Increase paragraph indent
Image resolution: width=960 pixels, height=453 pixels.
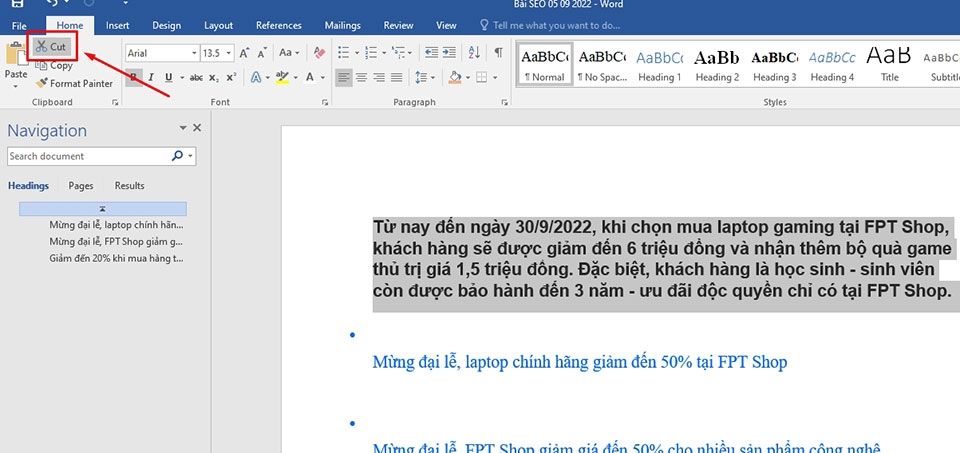pyautogui.click(x=449, y=53)
